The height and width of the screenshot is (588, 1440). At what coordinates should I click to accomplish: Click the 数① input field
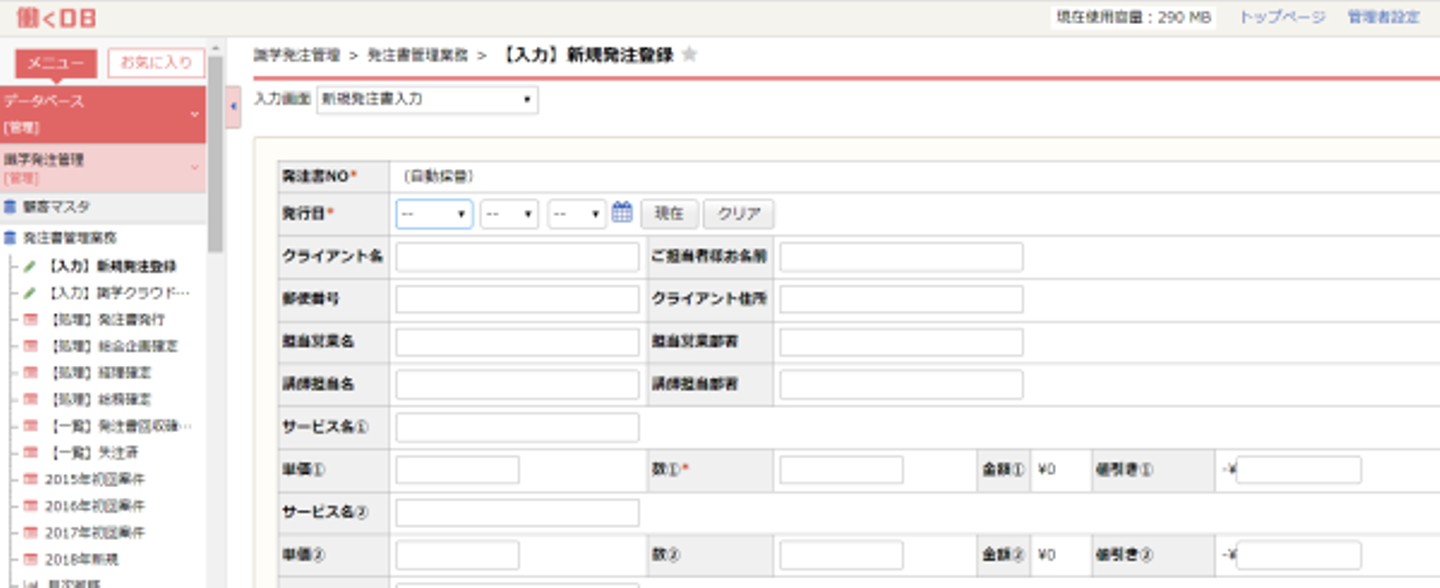[x=841, y=470]
